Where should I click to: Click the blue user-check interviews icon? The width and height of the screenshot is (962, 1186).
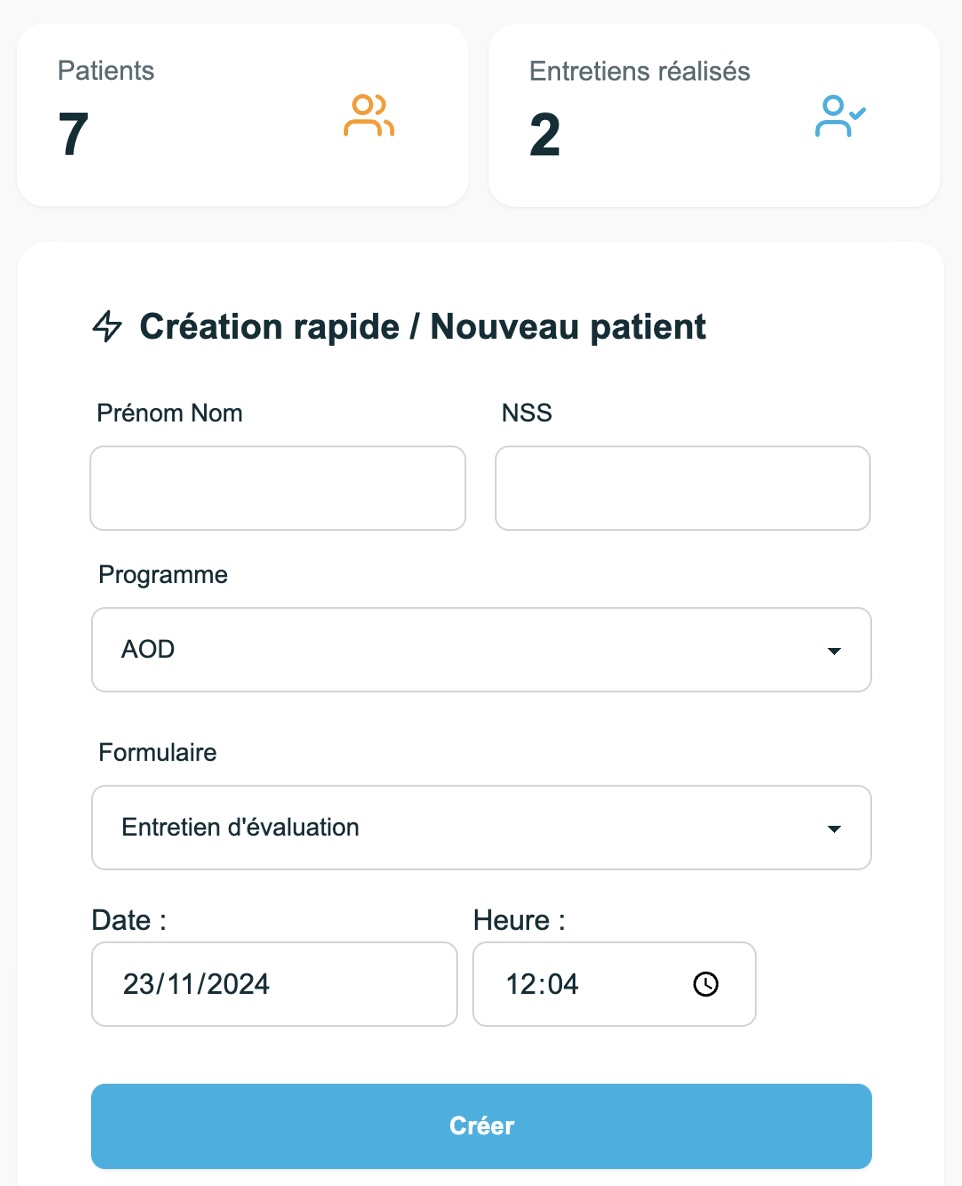pyautogui.click(x=840, y=116)
